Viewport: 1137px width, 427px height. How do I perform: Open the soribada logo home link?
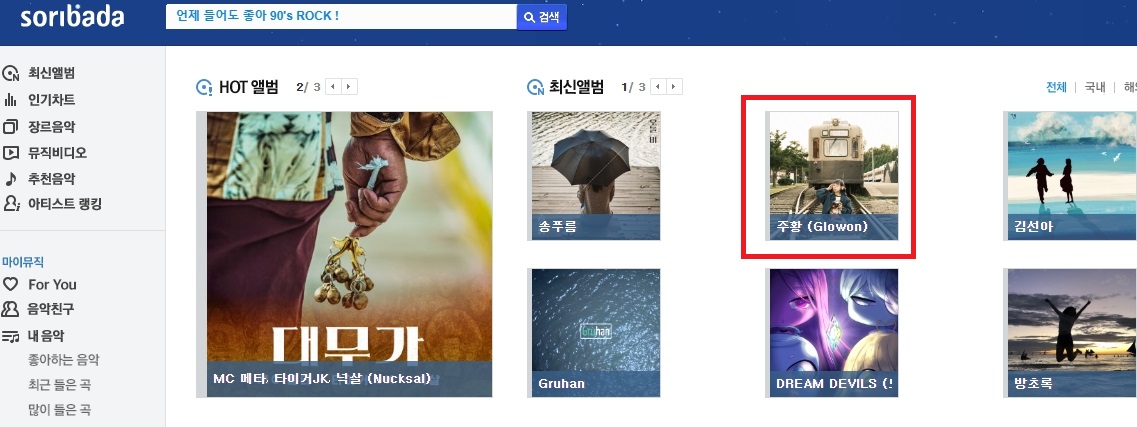(x=73, y=17)
